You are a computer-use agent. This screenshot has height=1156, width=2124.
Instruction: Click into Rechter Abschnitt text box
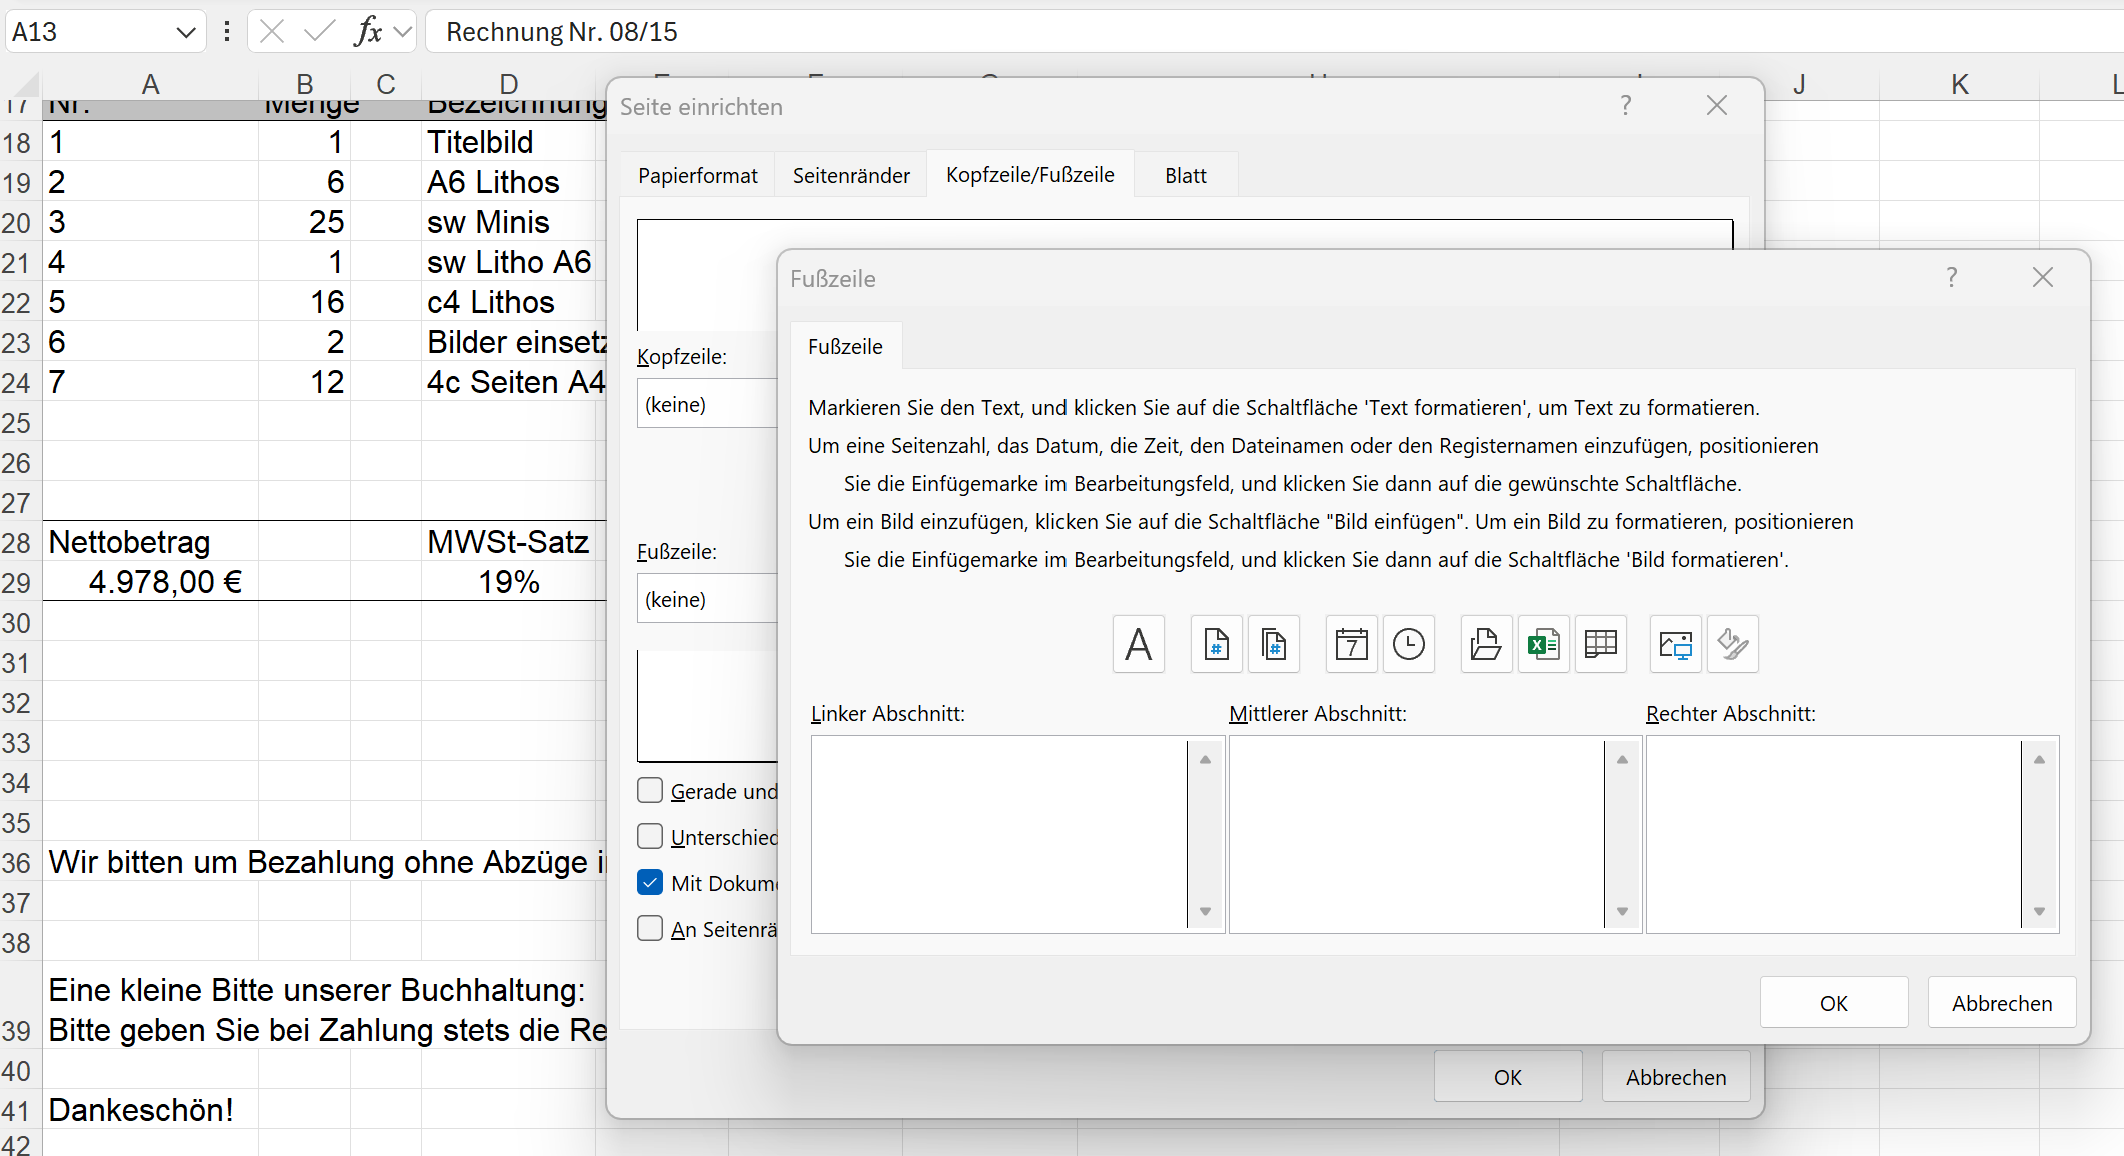click(x=1833, y=834)
